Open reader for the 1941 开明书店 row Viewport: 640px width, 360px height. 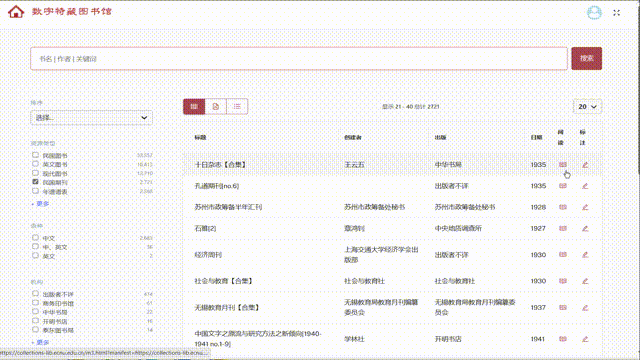[x=563, y=339]
